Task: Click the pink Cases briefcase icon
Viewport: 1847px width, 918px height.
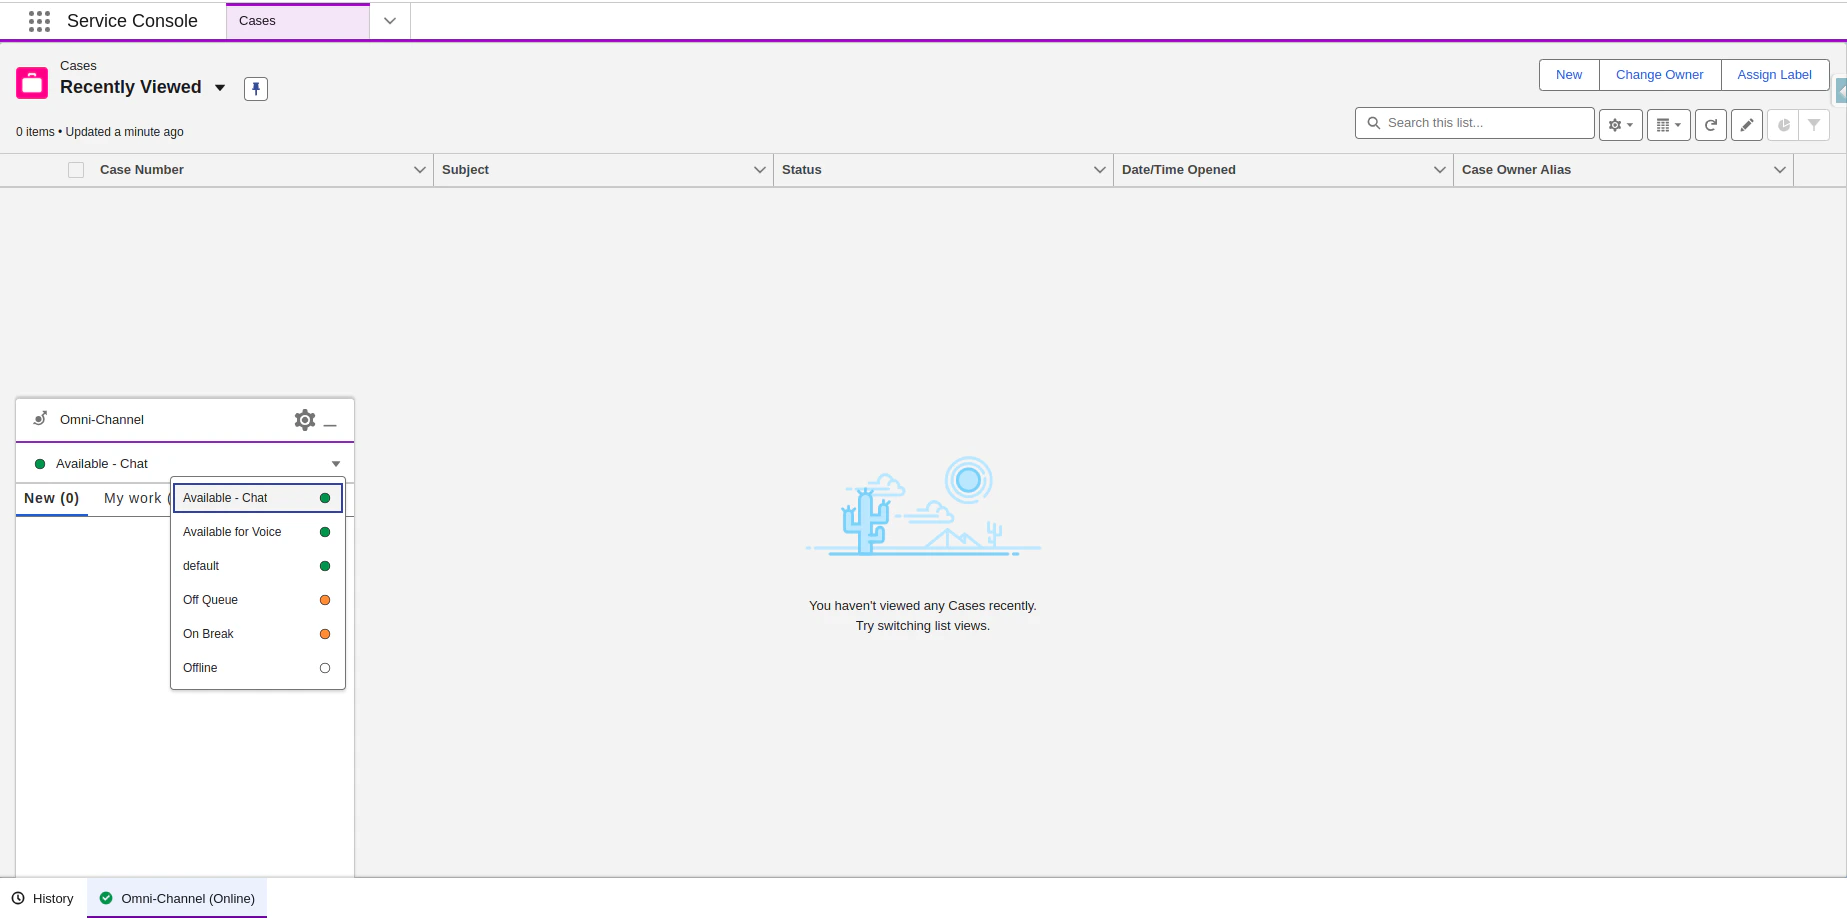Action: [32, 83]
